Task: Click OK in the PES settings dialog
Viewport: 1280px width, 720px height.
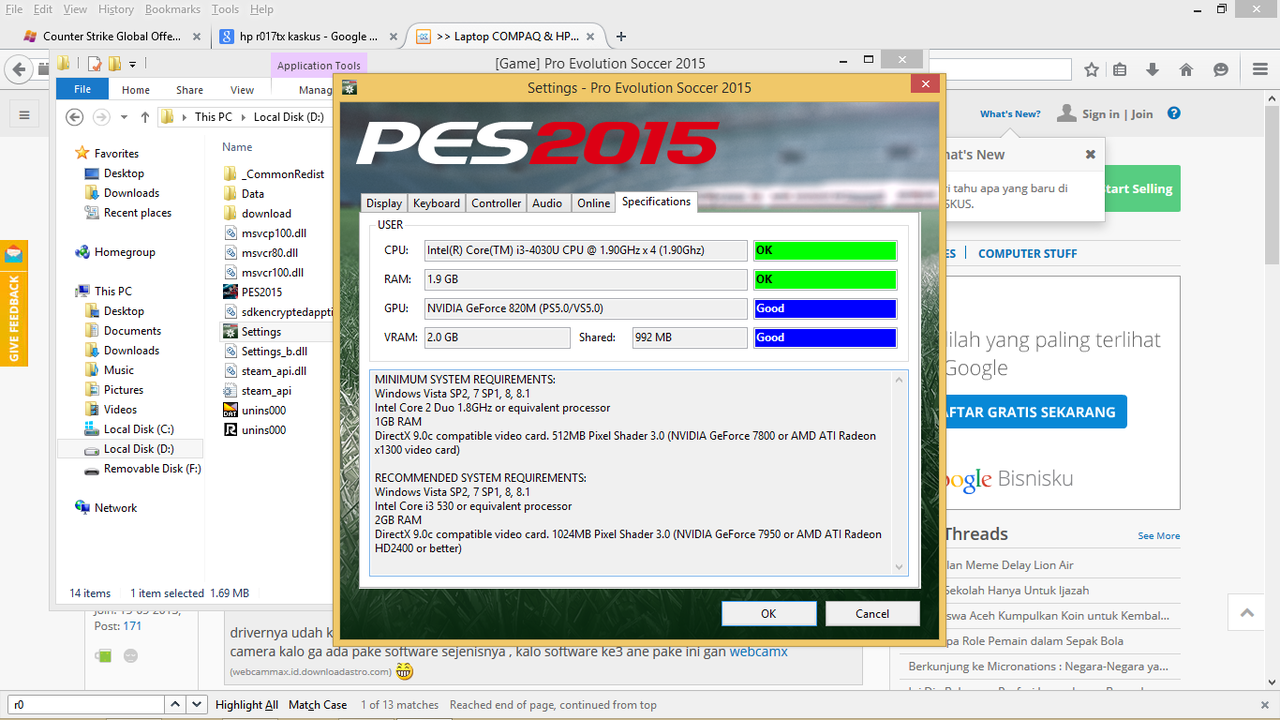Action: (768, 614)
